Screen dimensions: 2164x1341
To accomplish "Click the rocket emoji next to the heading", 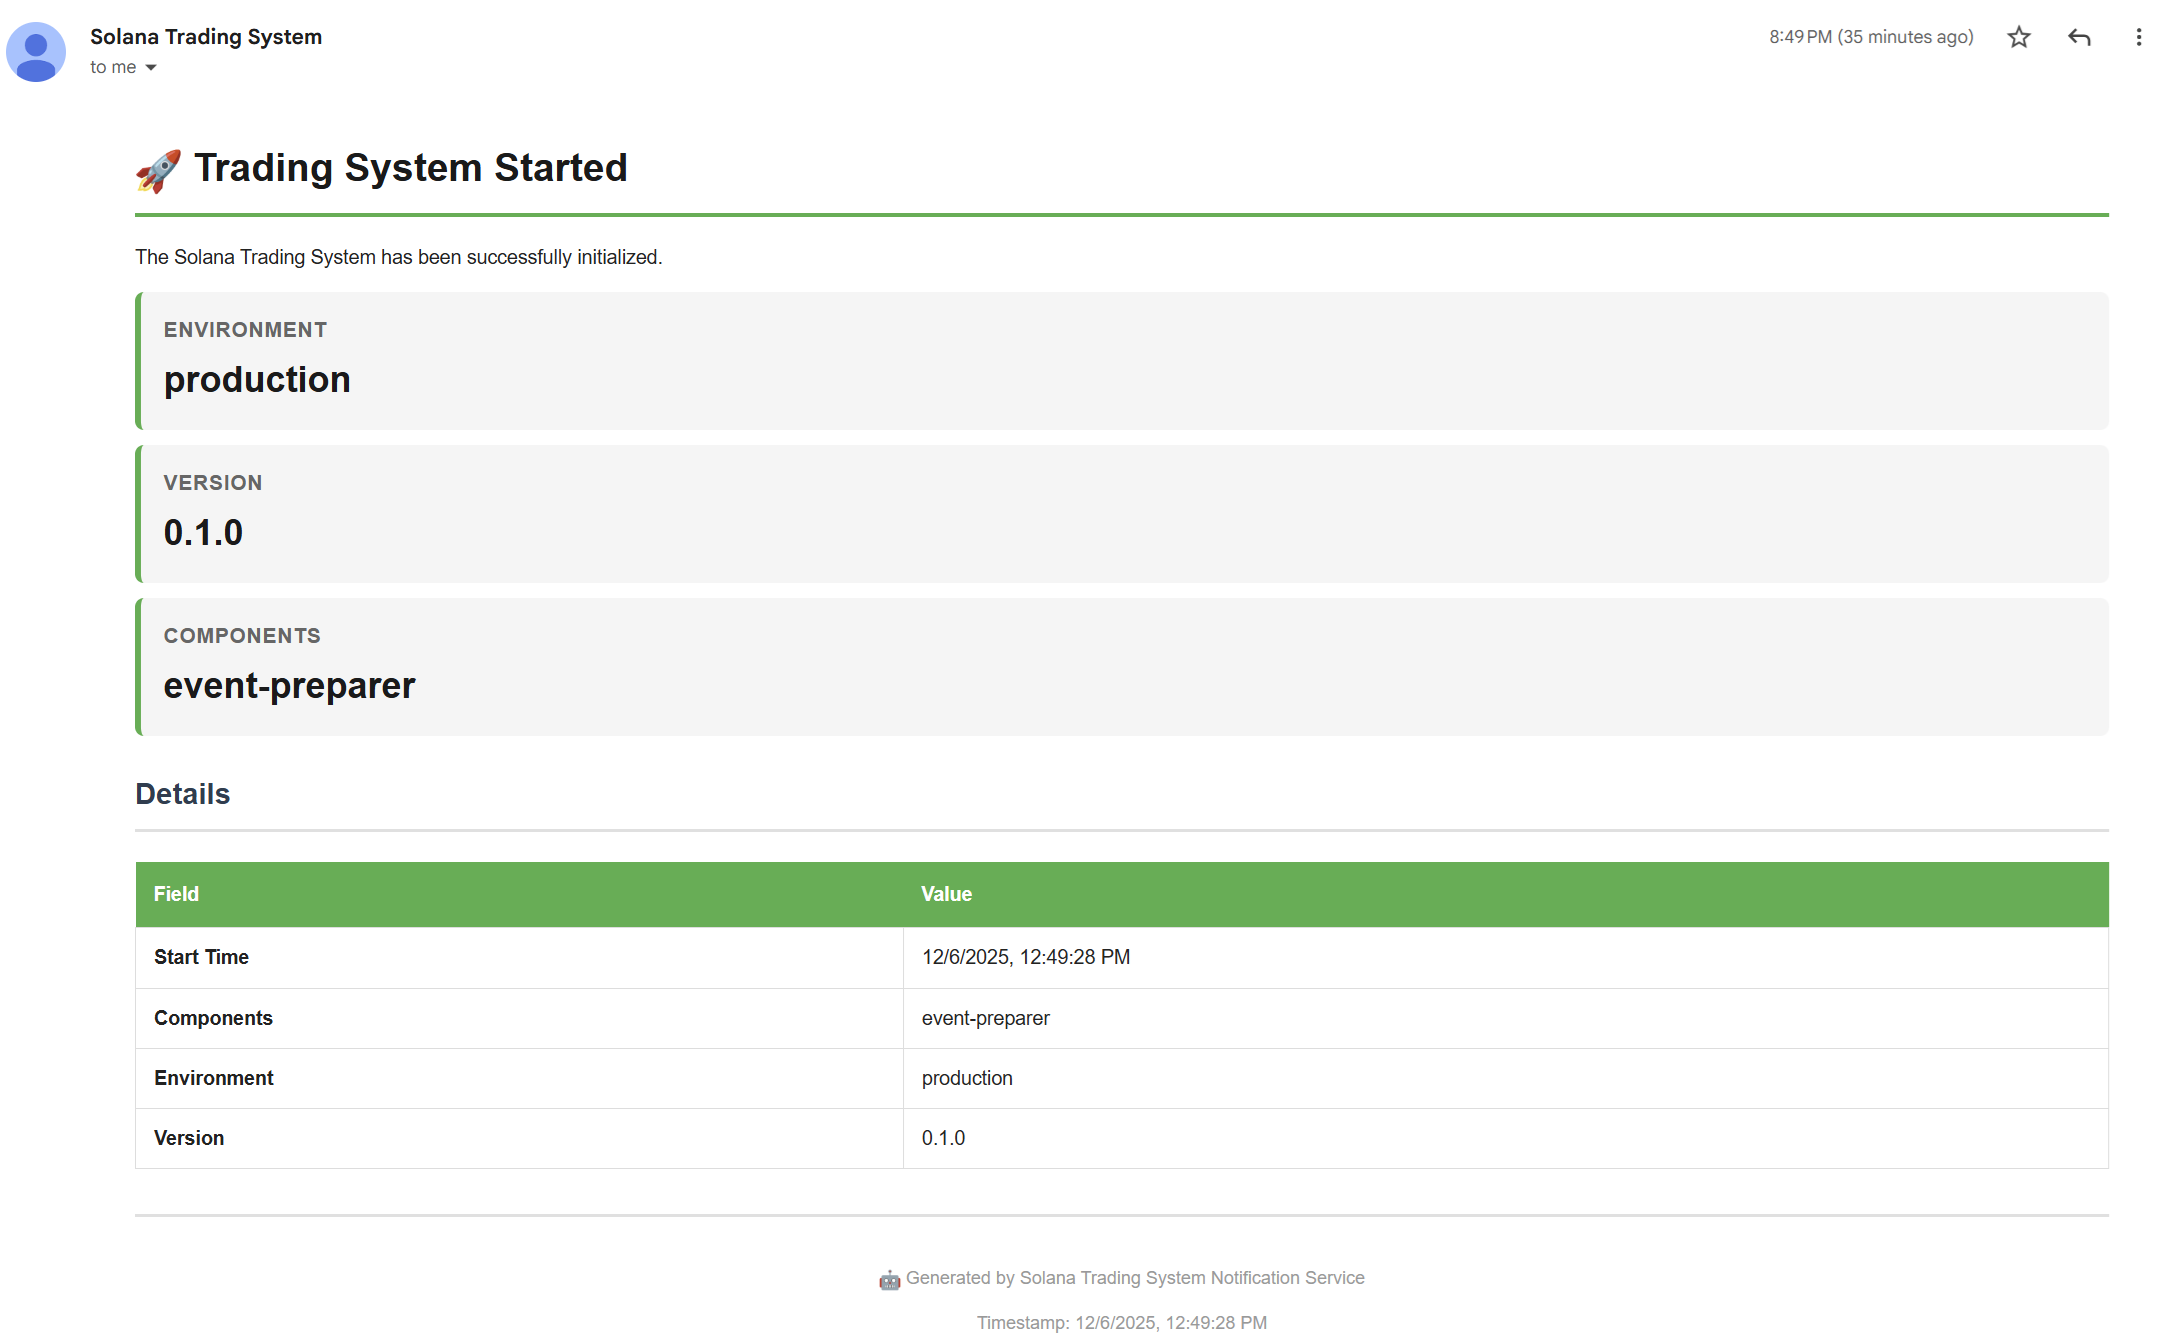I will click(157, 168).
